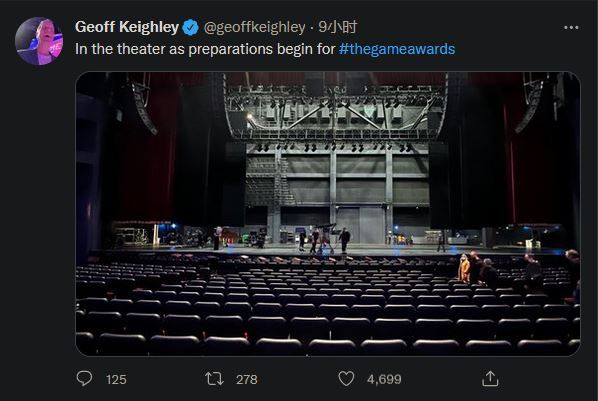
Task: Click the orange-jacketed person in the photo
Action: [464, 268]
